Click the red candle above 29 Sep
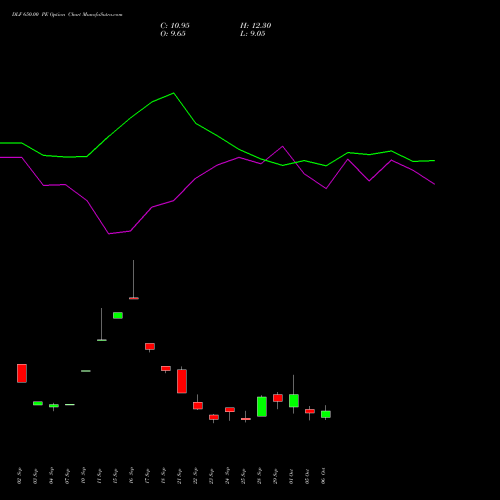500x500 pixels. pos(278,398)
